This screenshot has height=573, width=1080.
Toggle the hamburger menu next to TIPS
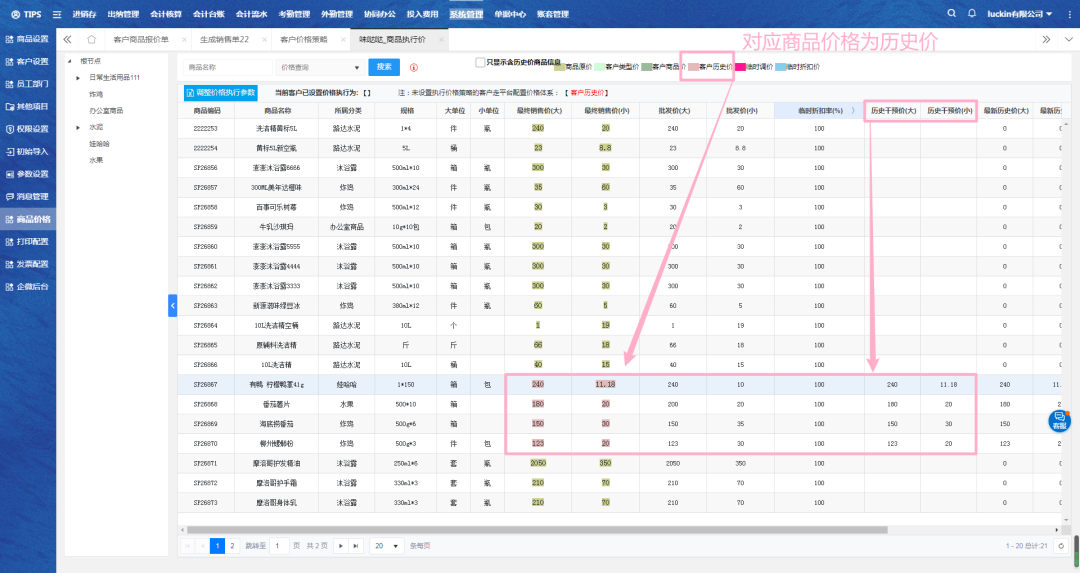click(57, 15)
